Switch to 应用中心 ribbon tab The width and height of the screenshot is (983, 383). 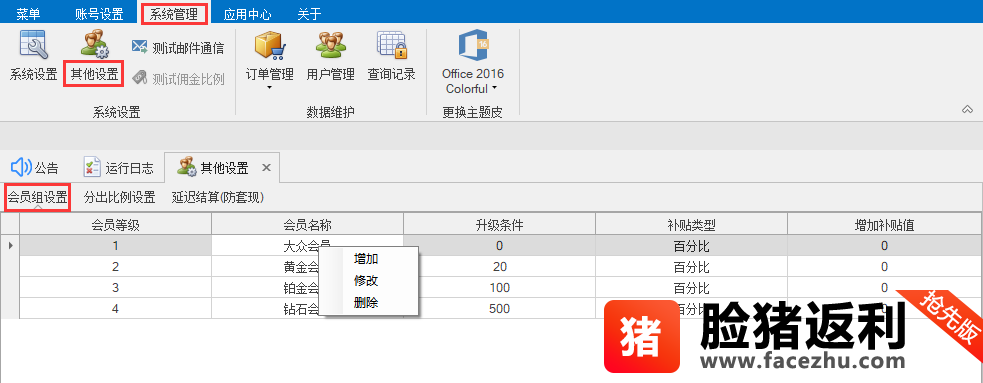[x=247, y=14]
